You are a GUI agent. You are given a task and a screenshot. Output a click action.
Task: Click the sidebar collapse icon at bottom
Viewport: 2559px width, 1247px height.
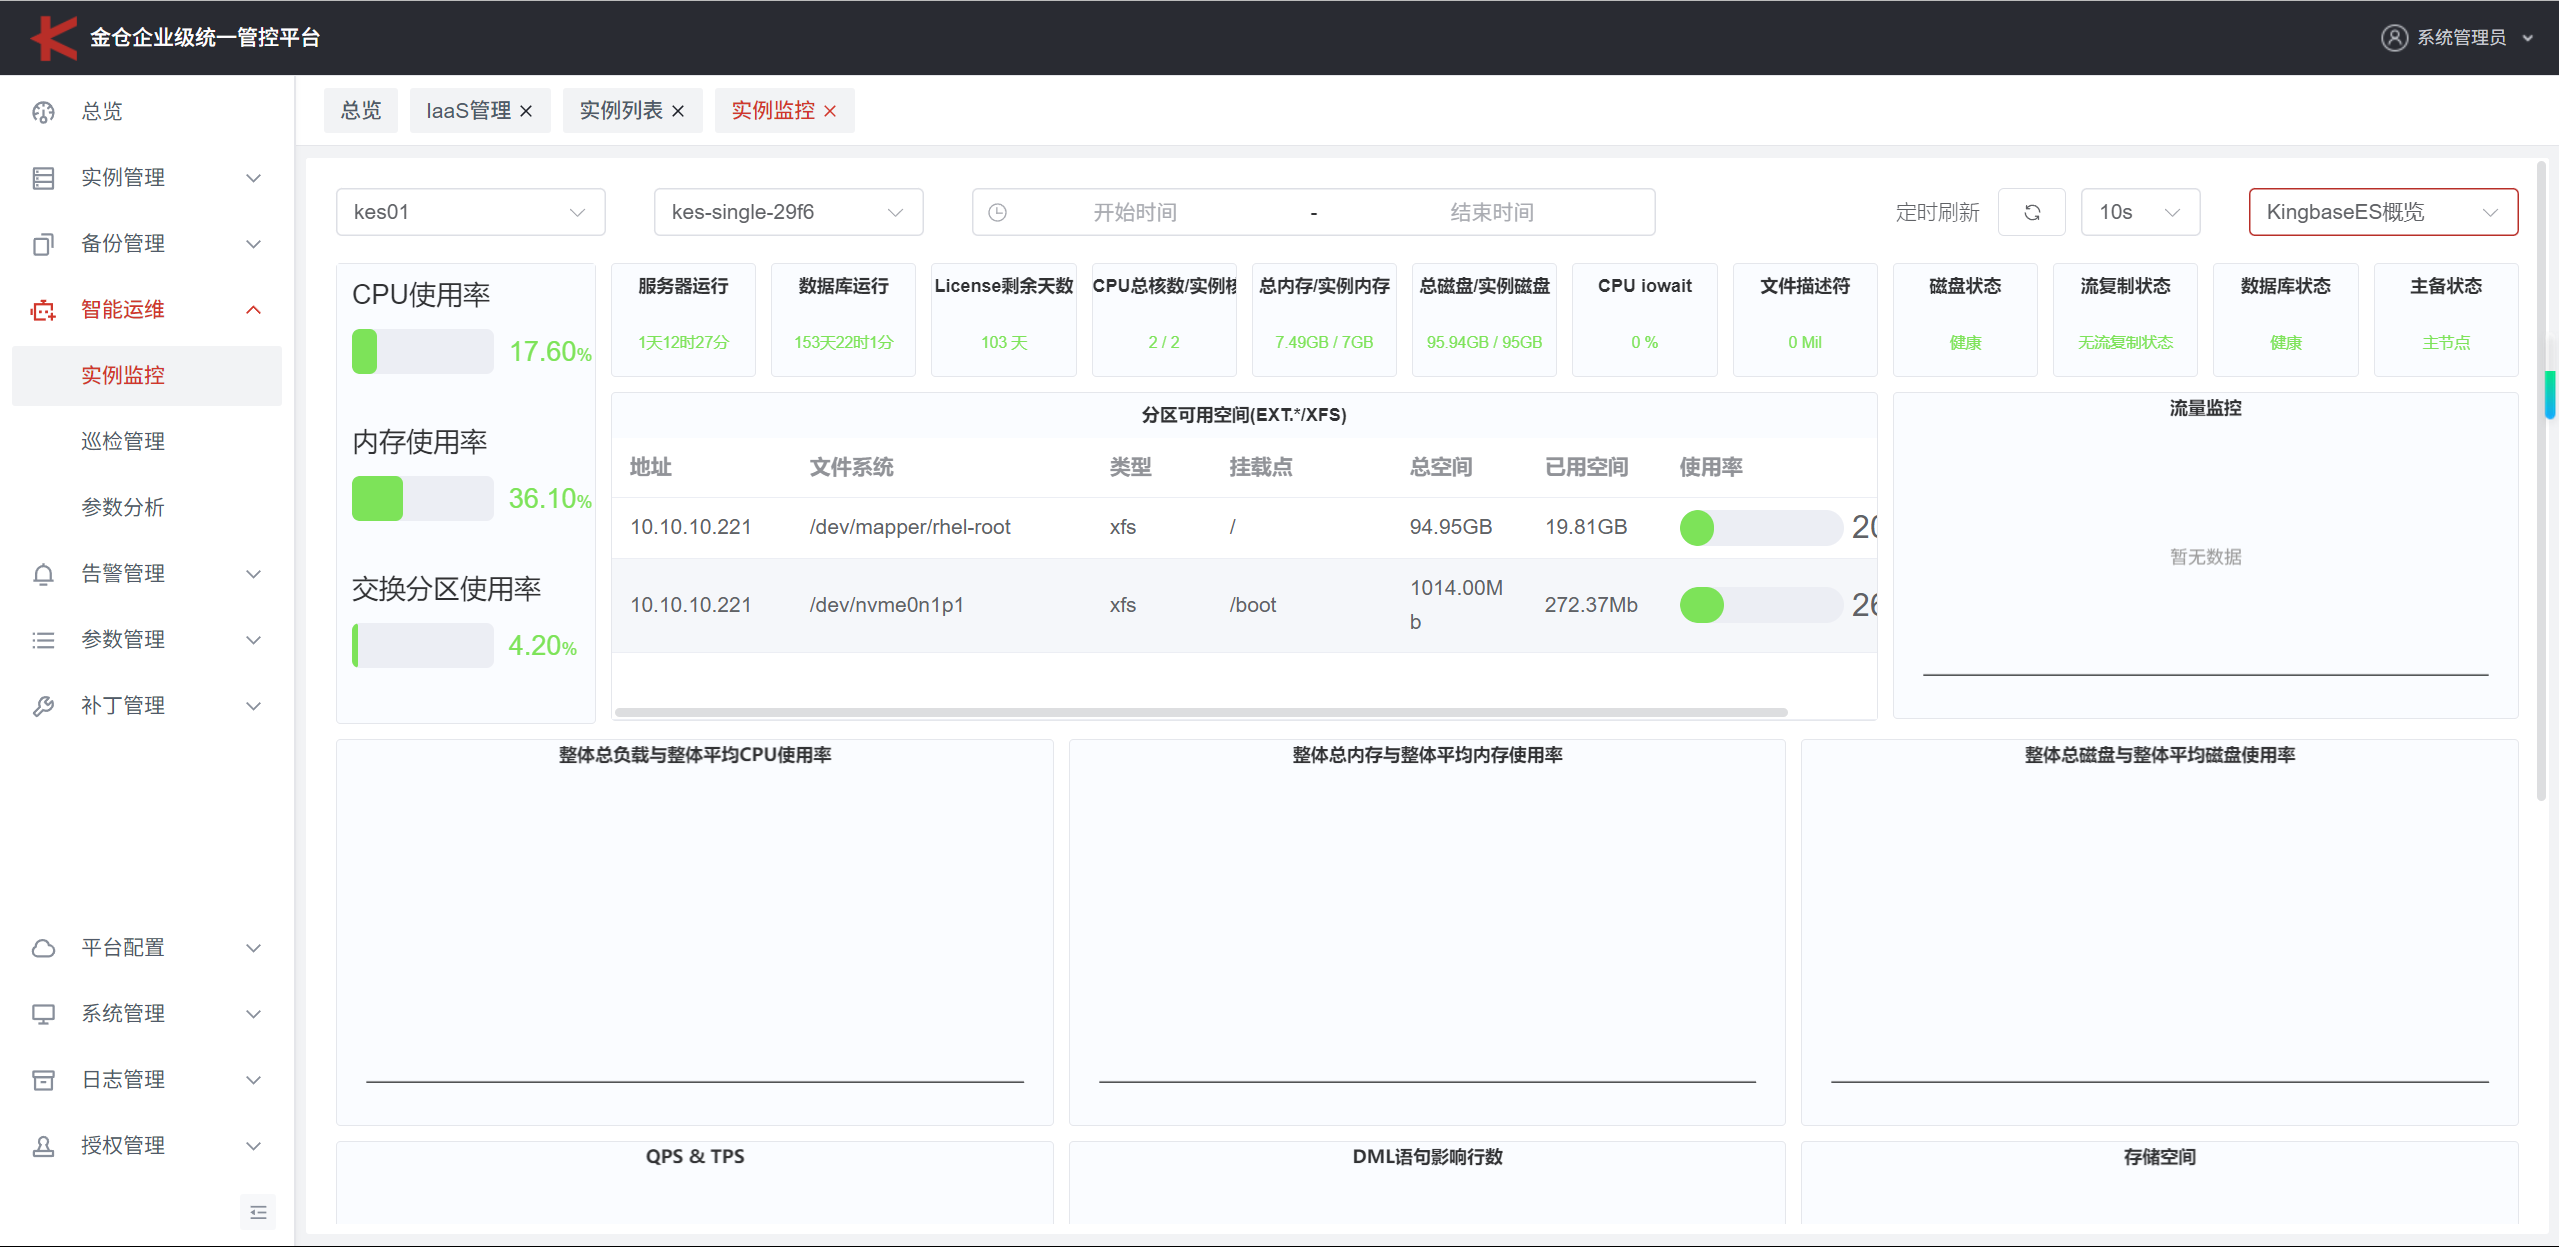[258, 1212]
